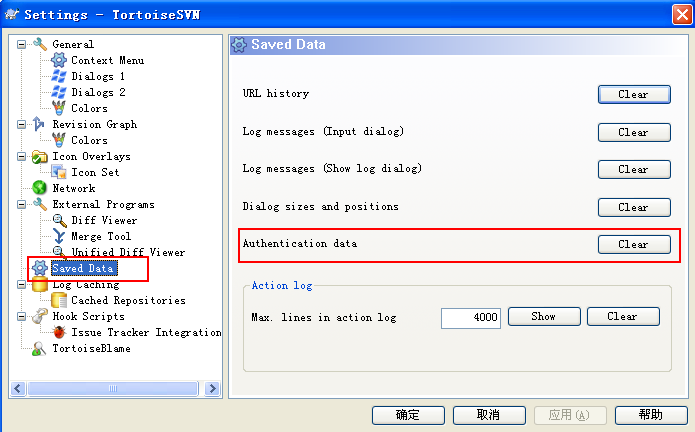Open the Diff Viewer settings
The image size is (695, 432).
point(104,220)
